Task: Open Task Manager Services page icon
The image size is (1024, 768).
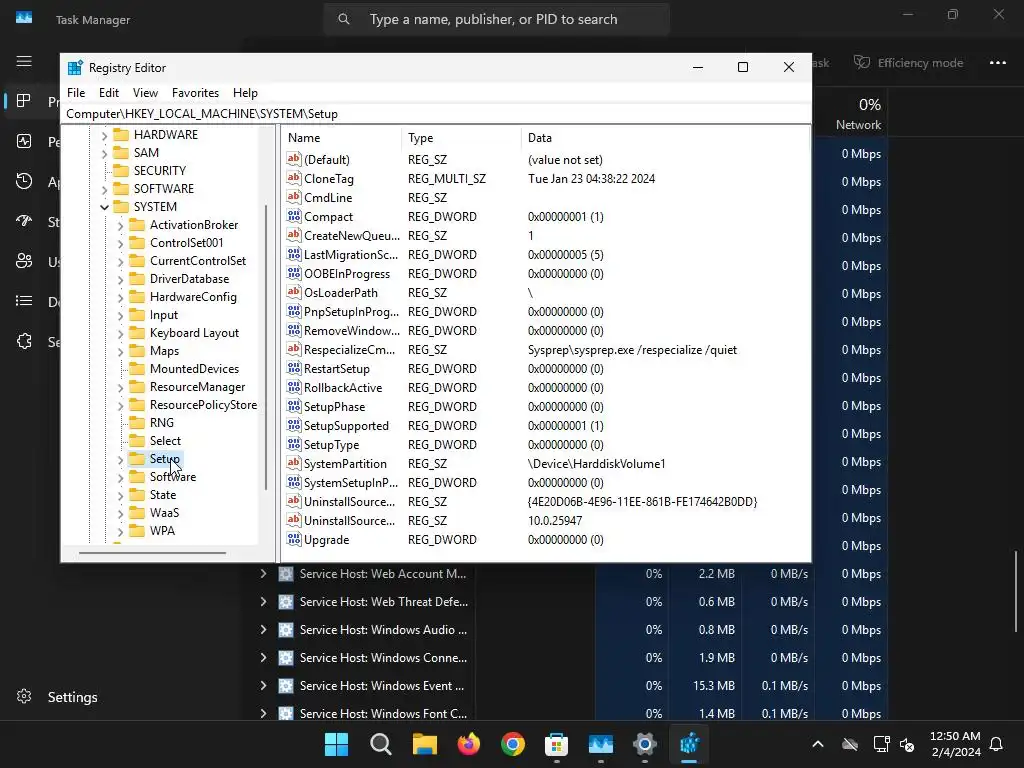Action: [24, 341]
